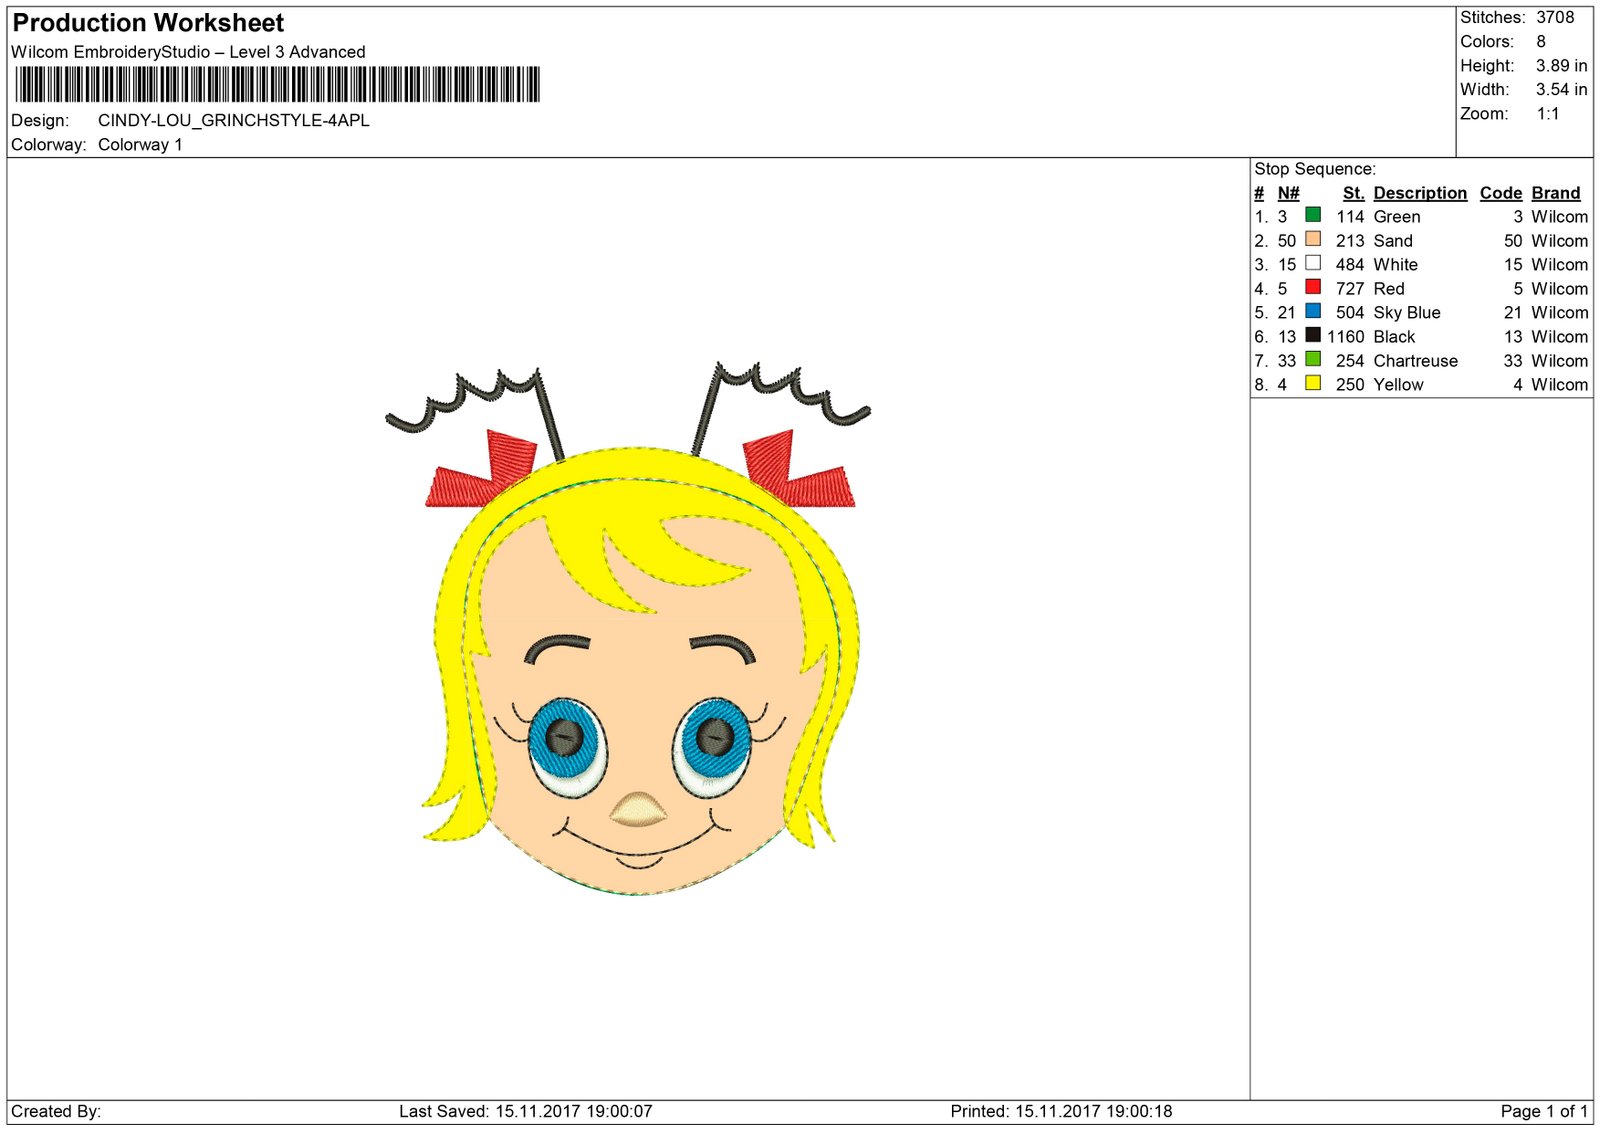This screenshot has height=1126, width=1600.
Task: Click the "Code" column header
Action: click(1501, 193)
